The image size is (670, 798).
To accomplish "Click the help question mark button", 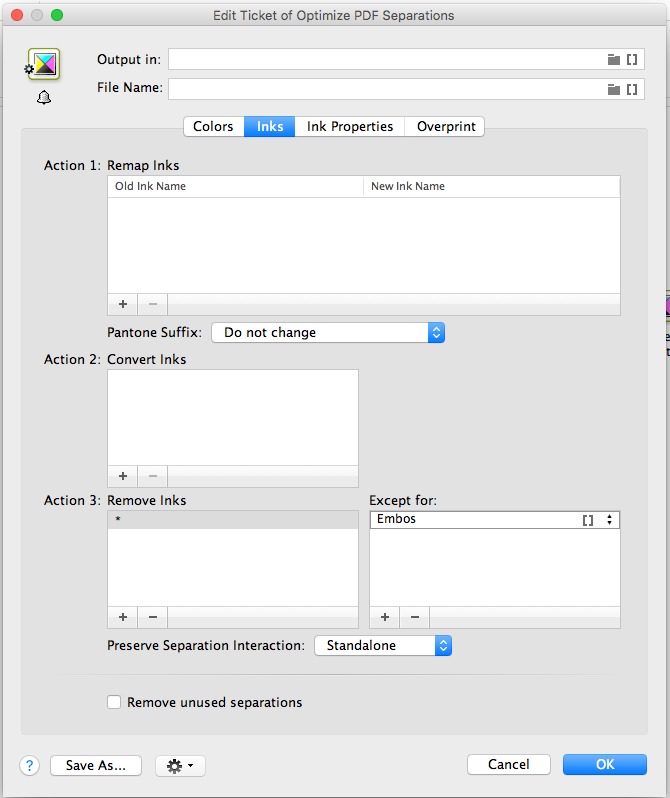I will (x=29, y=765).
